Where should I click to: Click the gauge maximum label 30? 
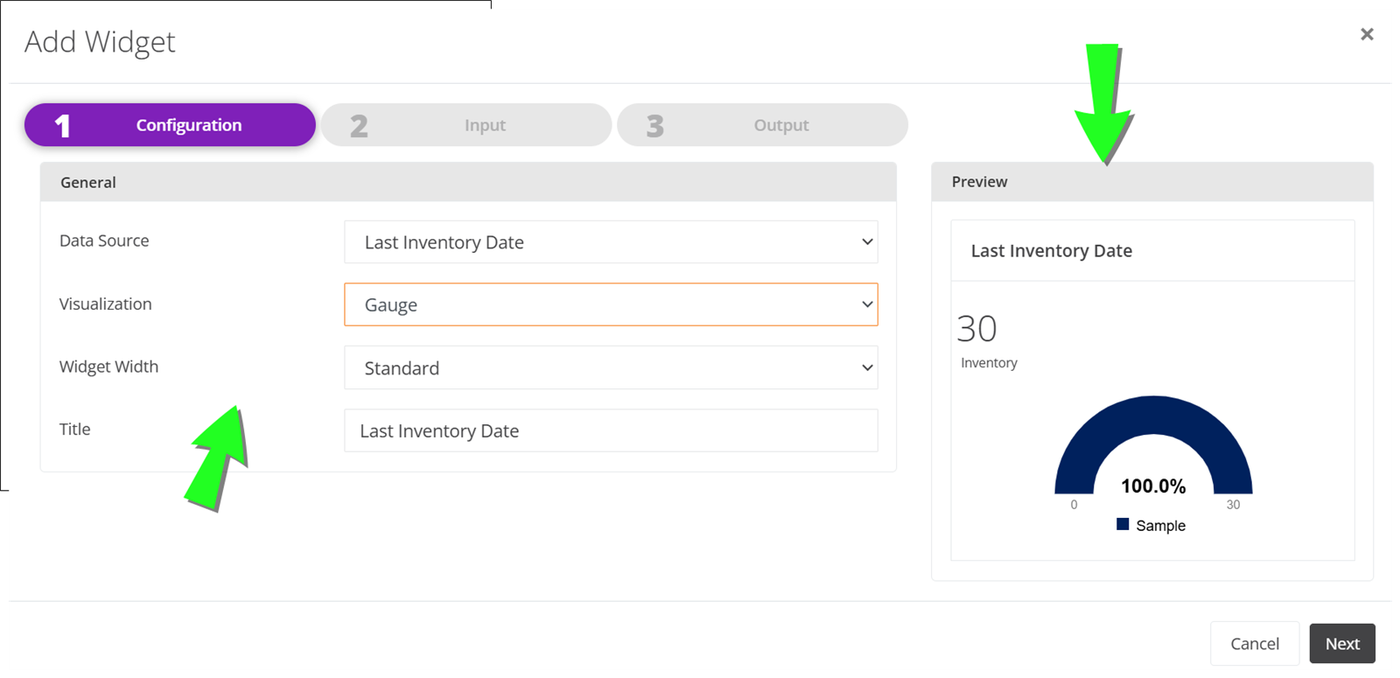click(1233, 505)
